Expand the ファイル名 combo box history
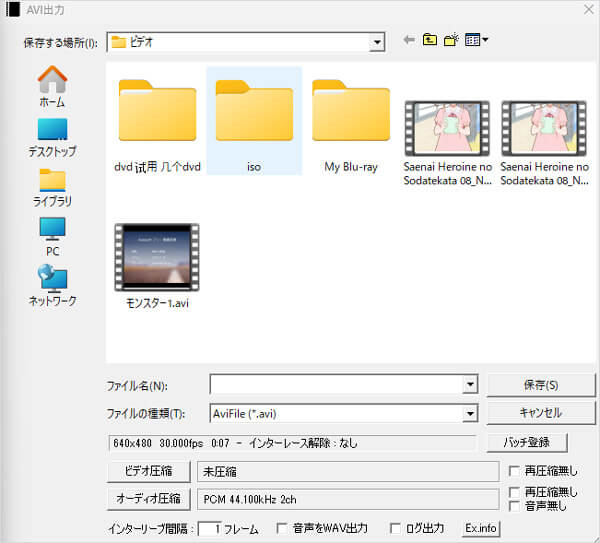The image size is (600, 543). [x=470, y=385]
